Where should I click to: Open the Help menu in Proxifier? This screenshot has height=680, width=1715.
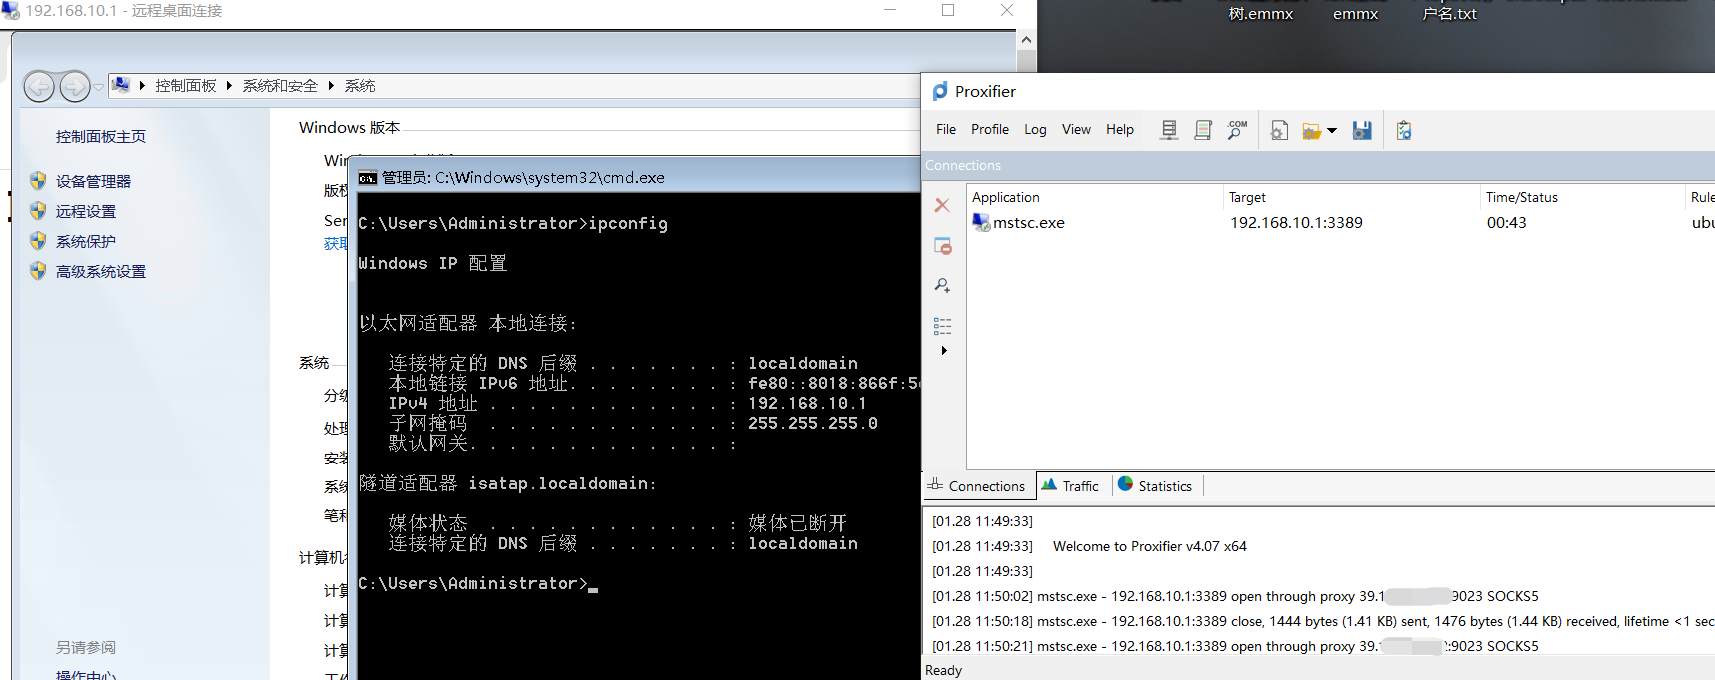coord(1120,129)
